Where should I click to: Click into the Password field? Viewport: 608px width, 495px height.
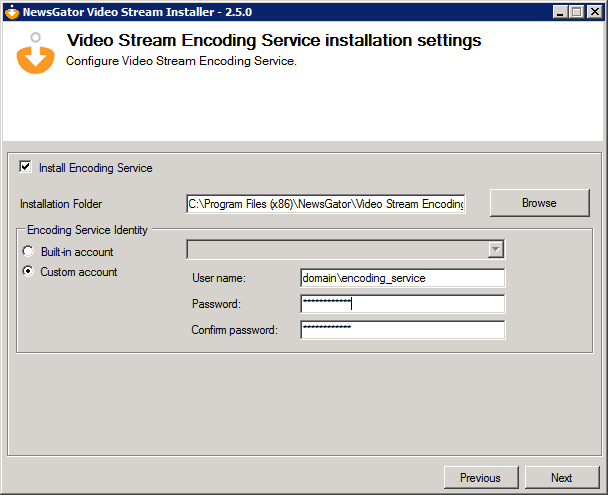click(402, 304)
